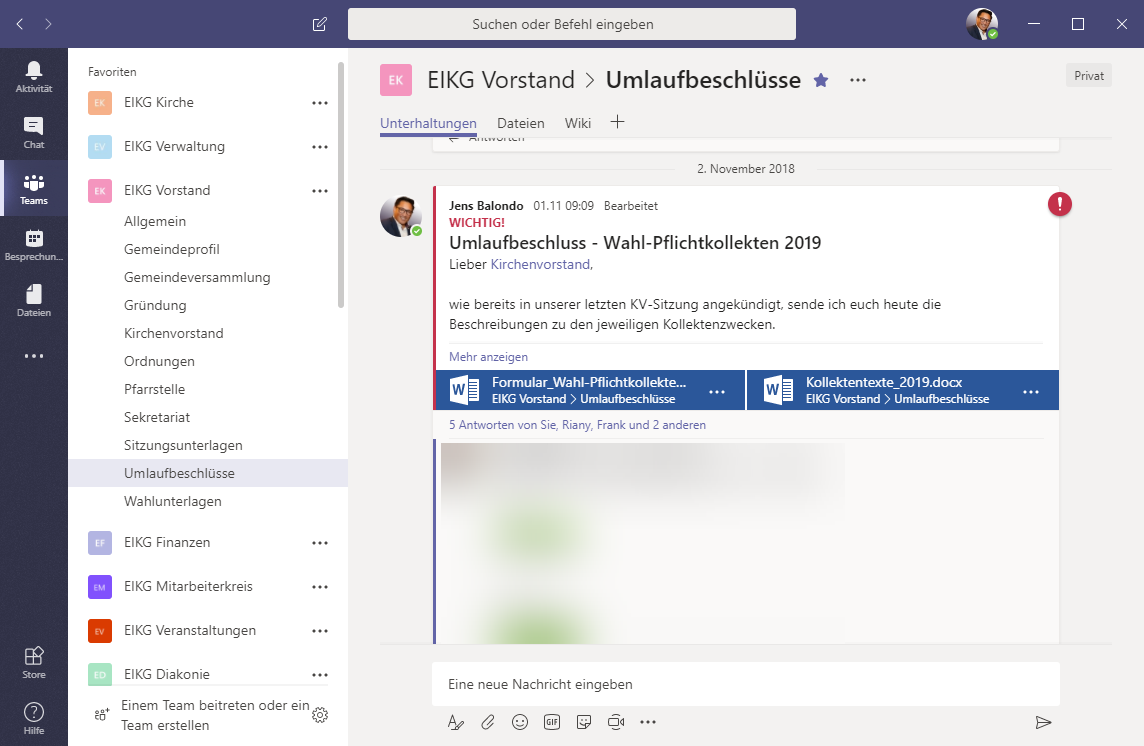
Task: Click the Privat label in channel header
Action: pyautogui.click(x=1089, y=76)
